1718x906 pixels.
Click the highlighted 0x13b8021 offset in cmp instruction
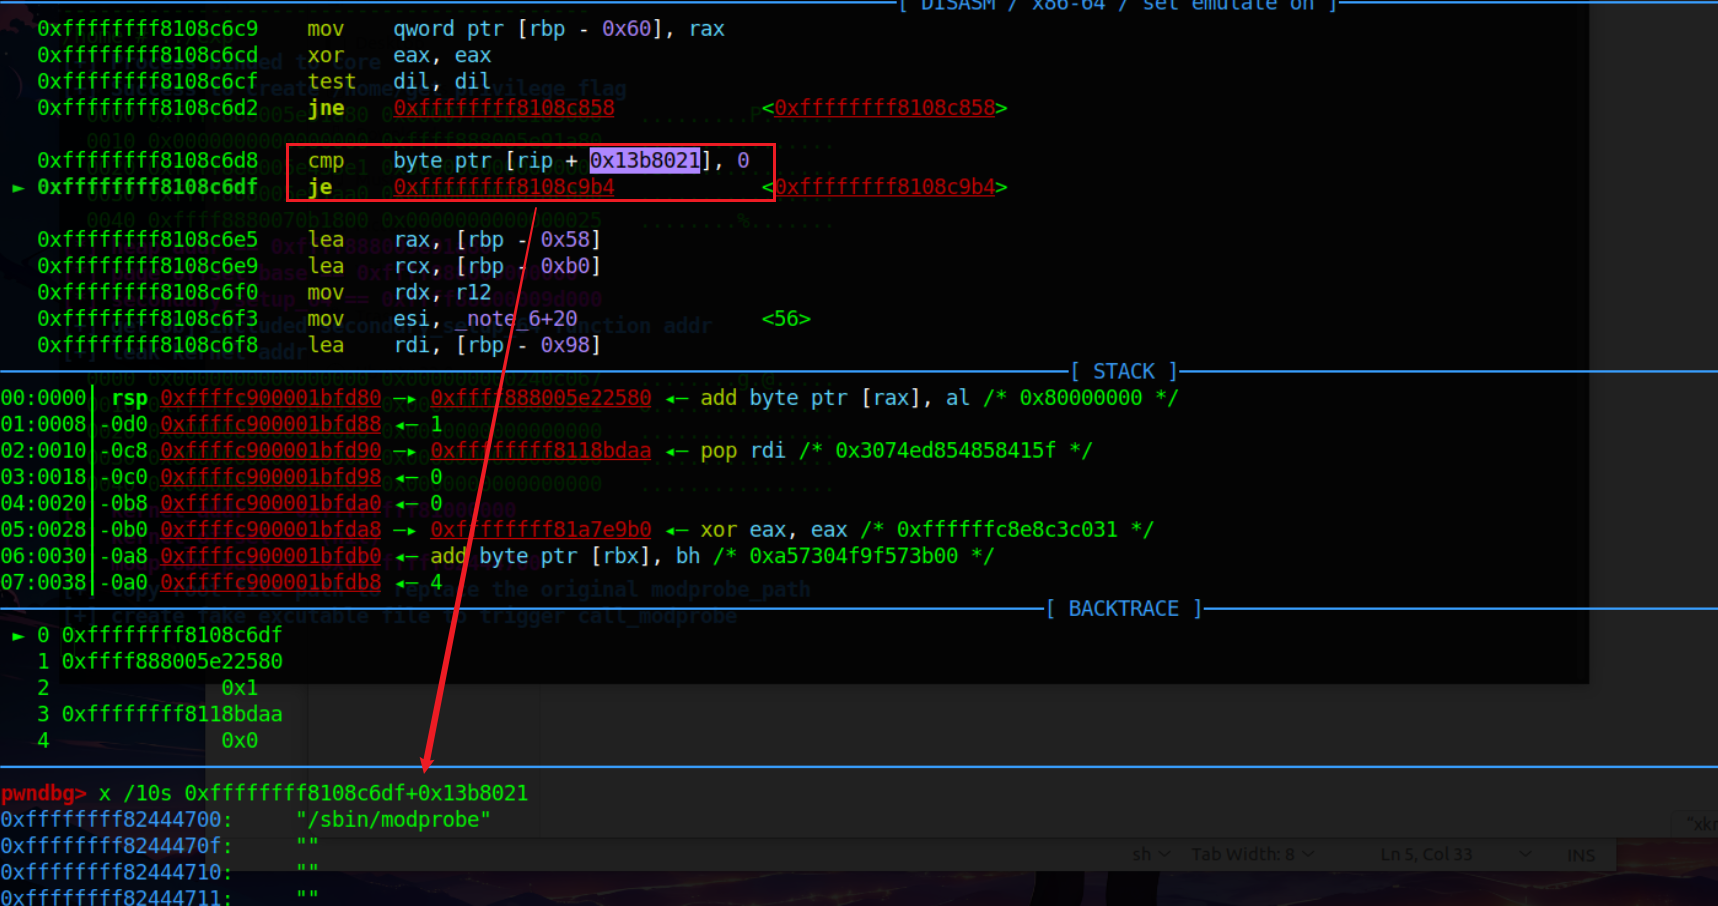[644, 160]
